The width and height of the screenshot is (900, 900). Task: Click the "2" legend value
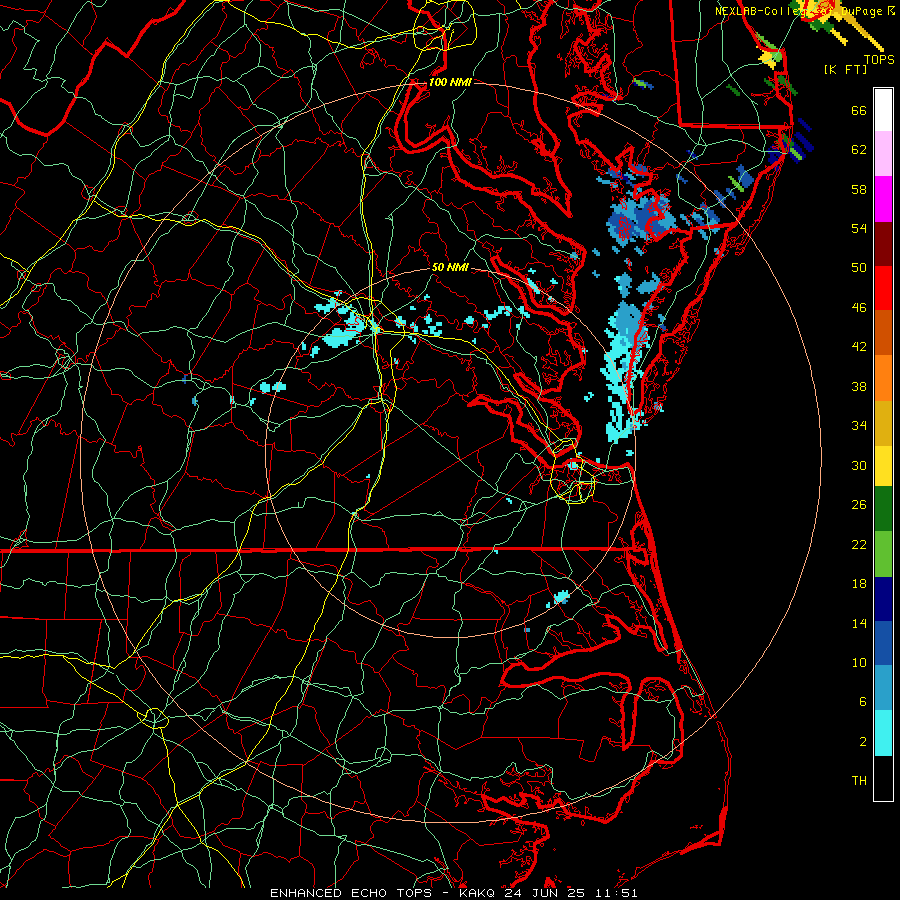(x=863, y=742)
